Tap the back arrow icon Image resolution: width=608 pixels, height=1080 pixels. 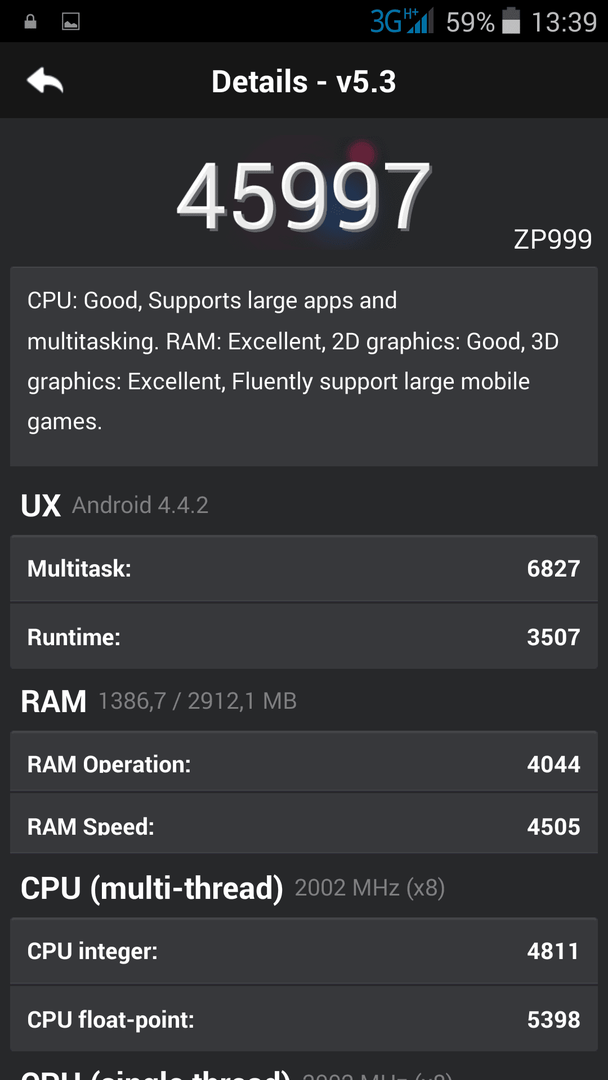[x=45, y=81]
